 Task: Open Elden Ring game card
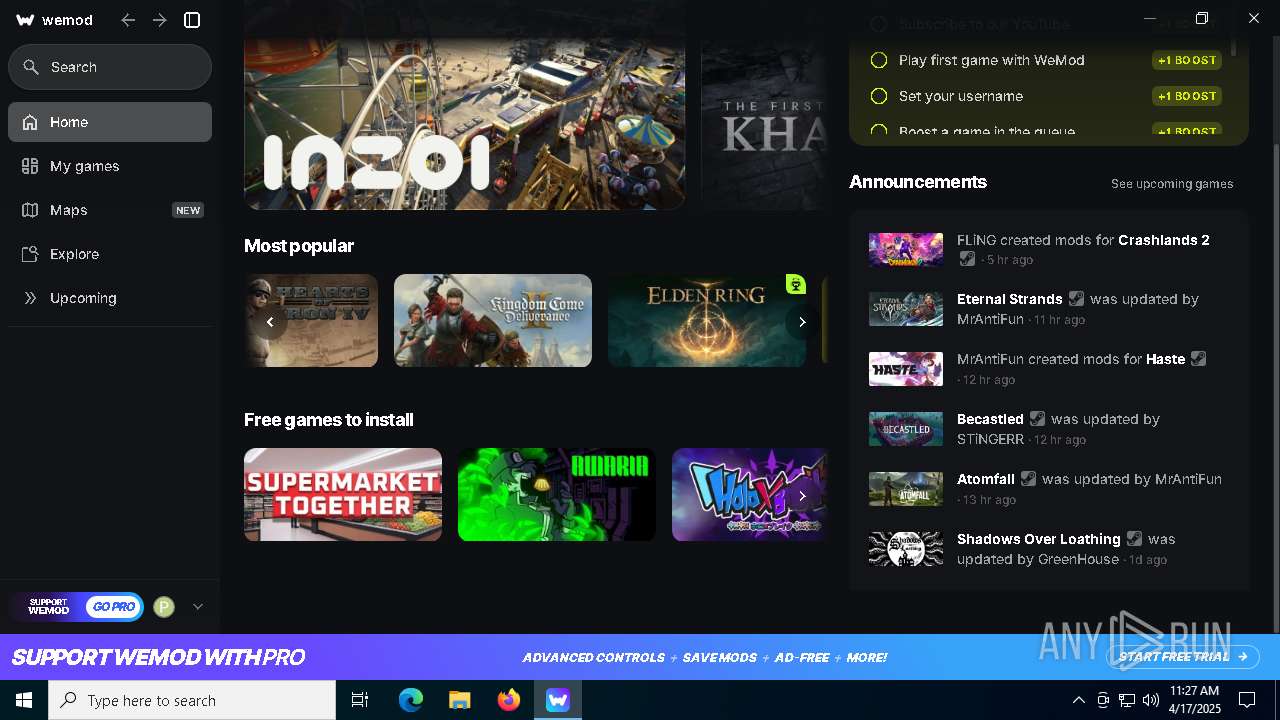pos(707,320)
